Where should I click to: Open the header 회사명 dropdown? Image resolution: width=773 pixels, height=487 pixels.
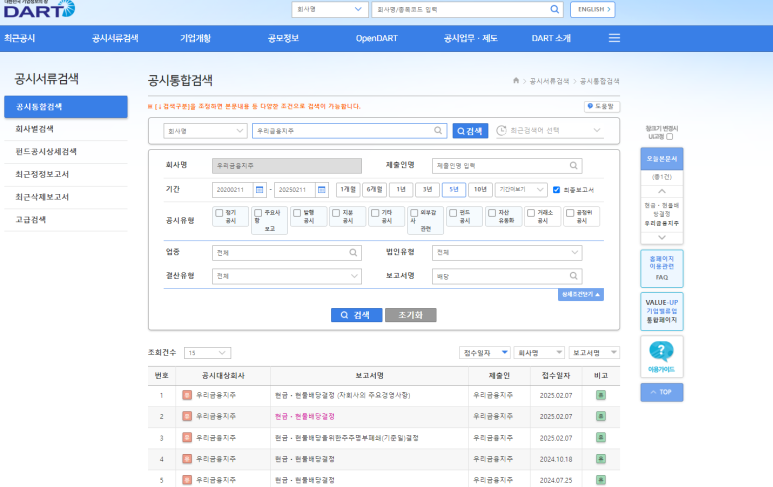click(x=330, y=9)
